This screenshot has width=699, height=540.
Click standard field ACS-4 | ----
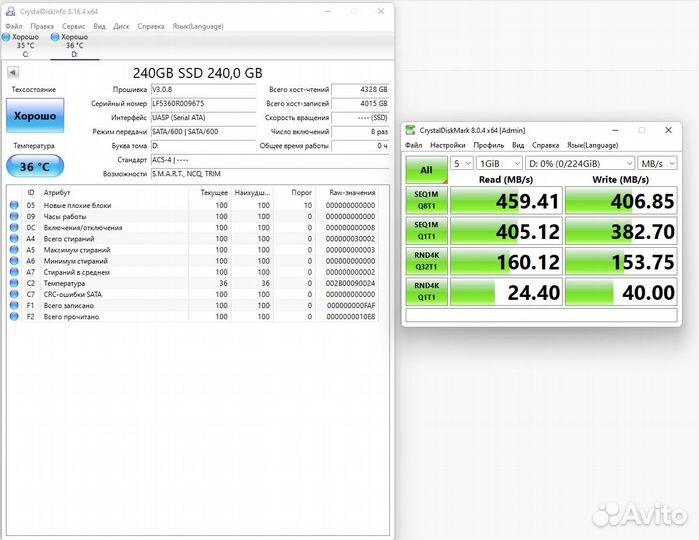(270, 160)
